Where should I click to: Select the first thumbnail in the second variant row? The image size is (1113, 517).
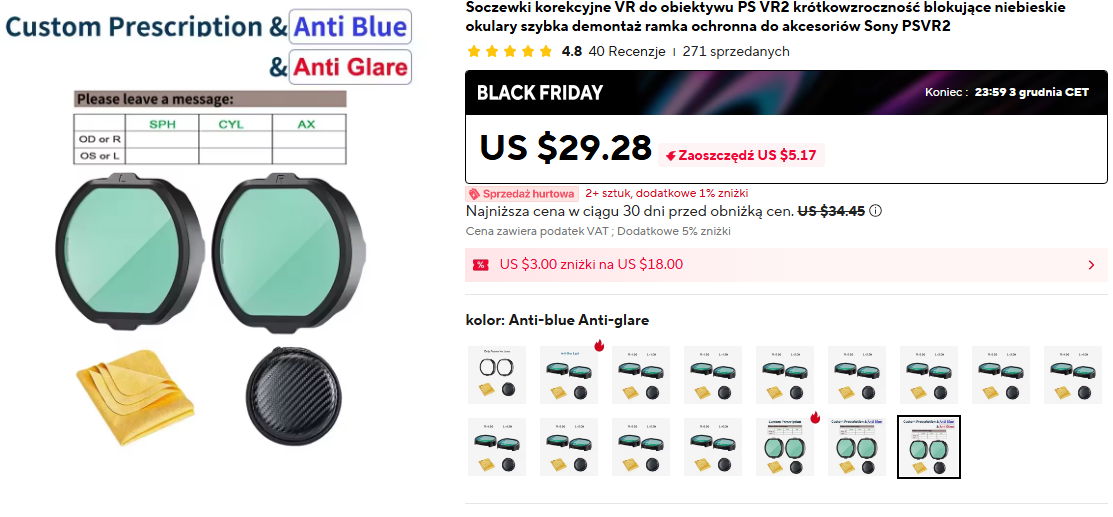pos(497,447)
